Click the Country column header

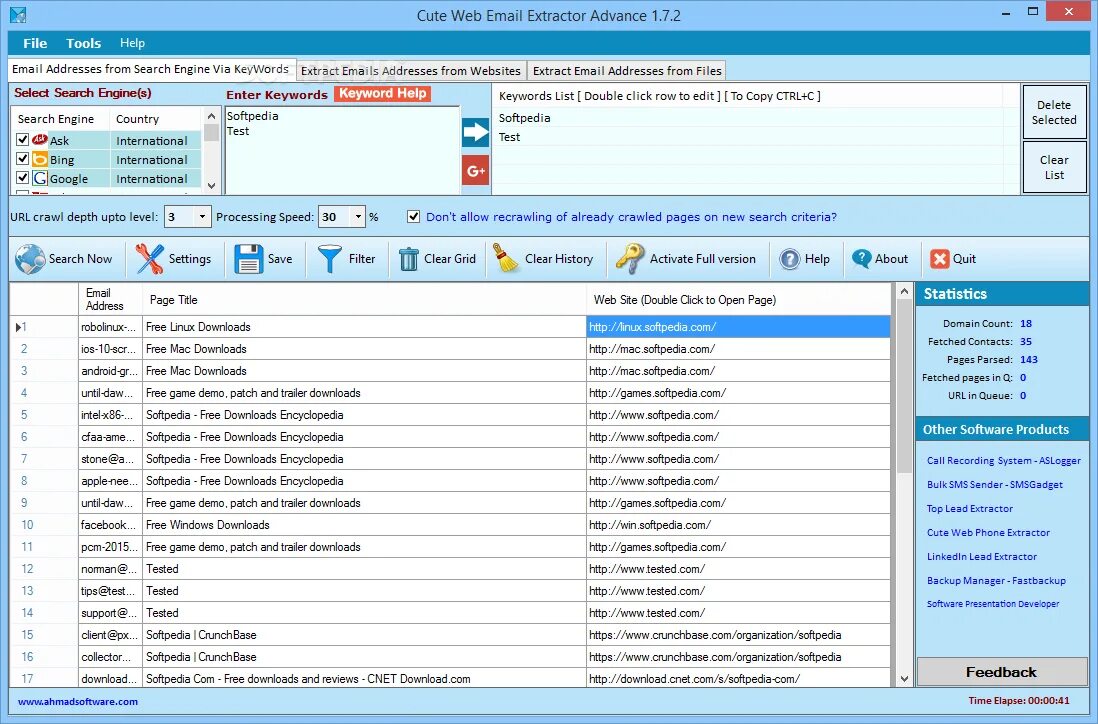pyautogui.click(x=155, y=119)
